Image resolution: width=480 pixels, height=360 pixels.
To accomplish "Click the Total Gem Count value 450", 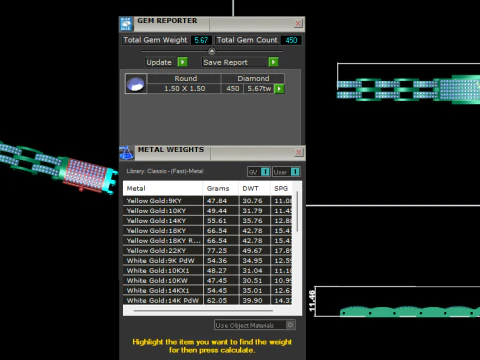I will tap(291, 40).
